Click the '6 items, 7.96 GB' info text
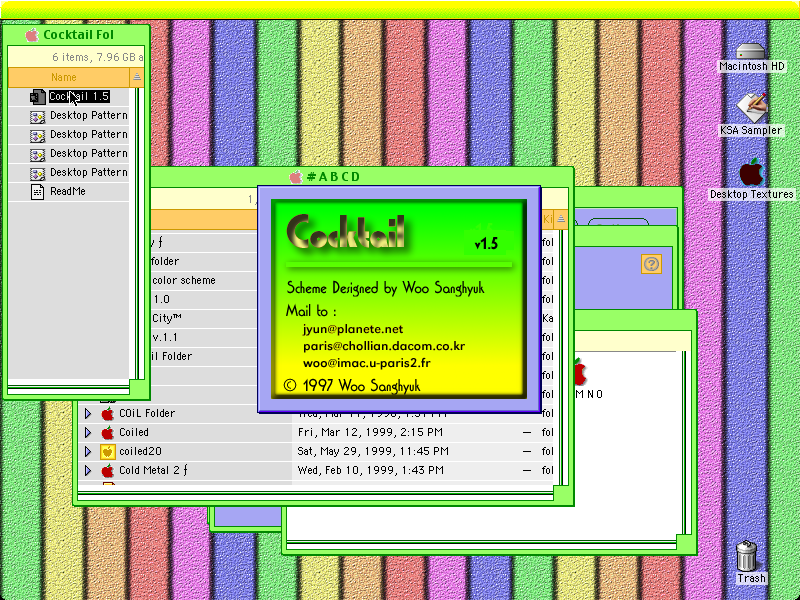Viewport: 800px width, 600px height. 97,57
